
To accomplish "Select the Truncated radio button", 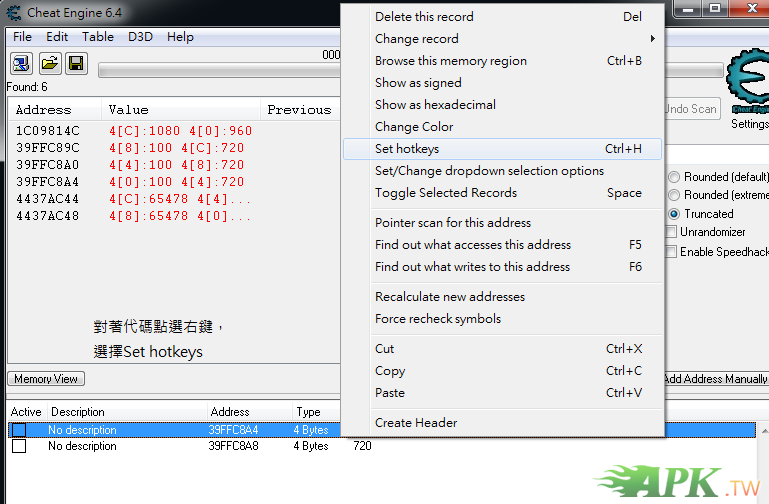I will [674, 214].
